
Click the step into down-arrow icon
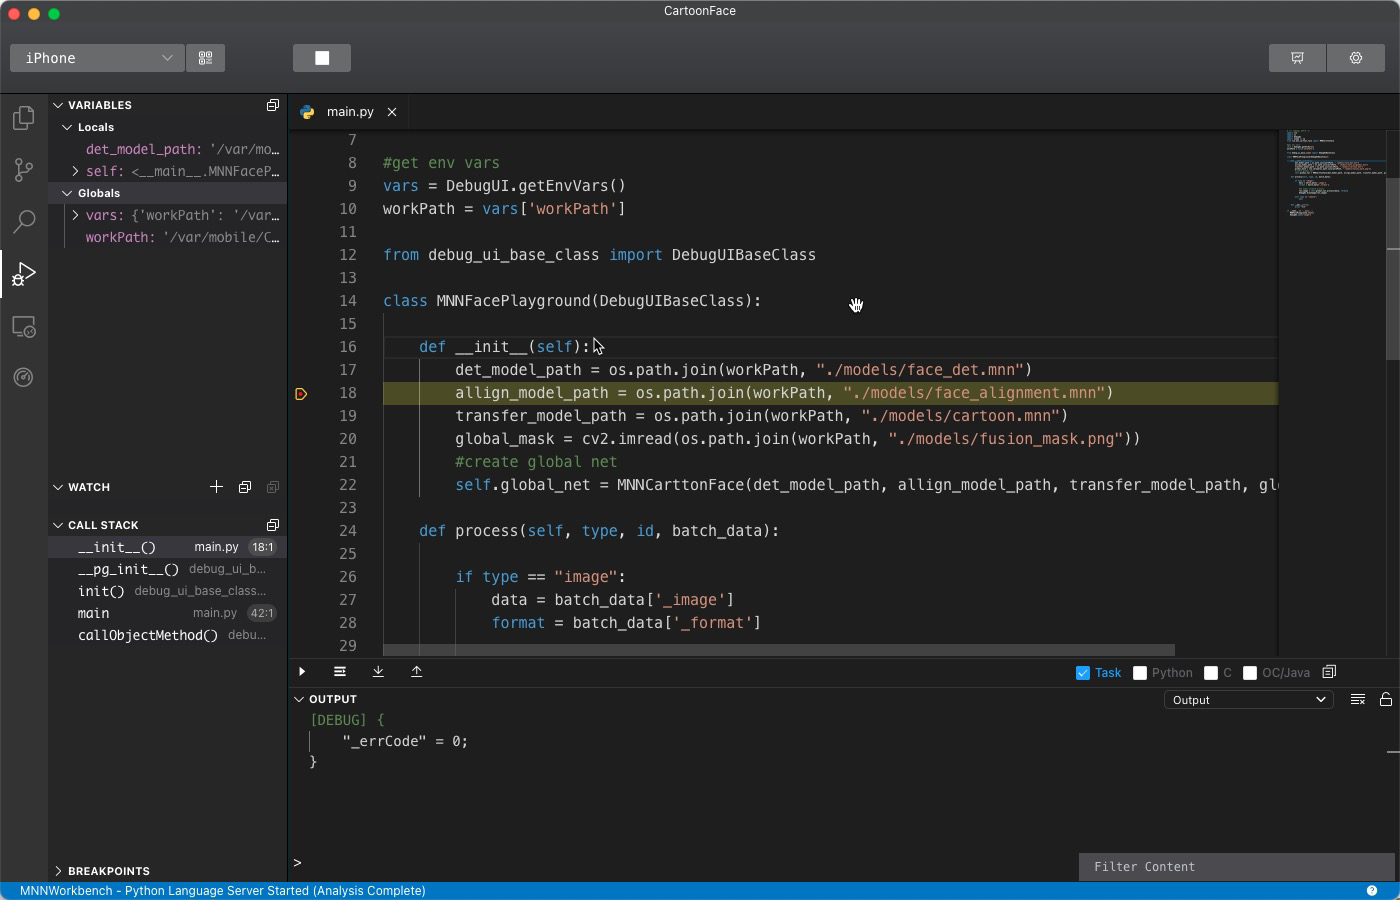tap(378, 672)
